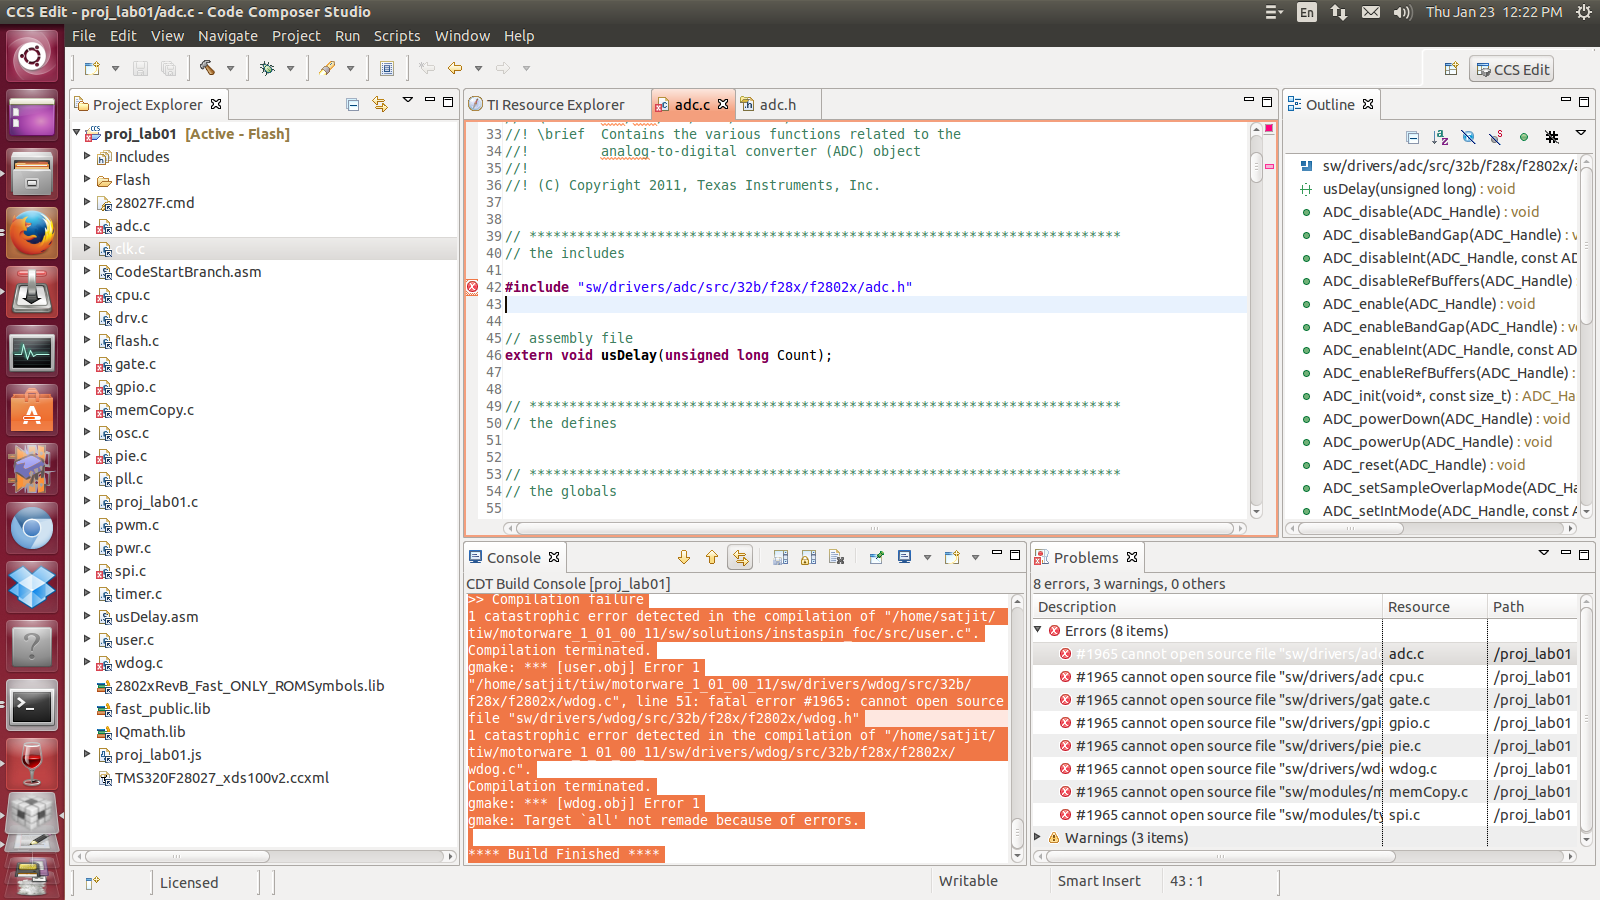This screenshot has height=900, width=1600.
Task: Toggle the group-includes filter icon in Outline
Action: [1552, 137]
